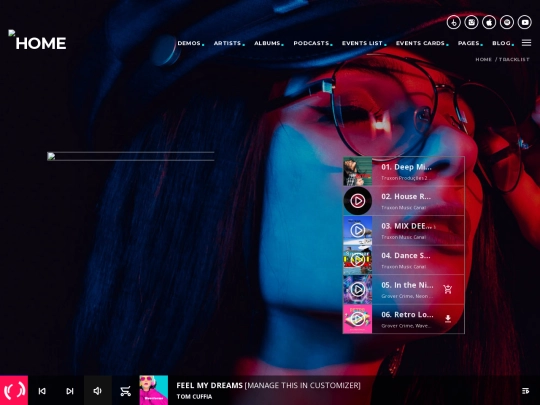Add track 05 to cart
This screenshot has height=405, width=540.
(x=448, y=289)
